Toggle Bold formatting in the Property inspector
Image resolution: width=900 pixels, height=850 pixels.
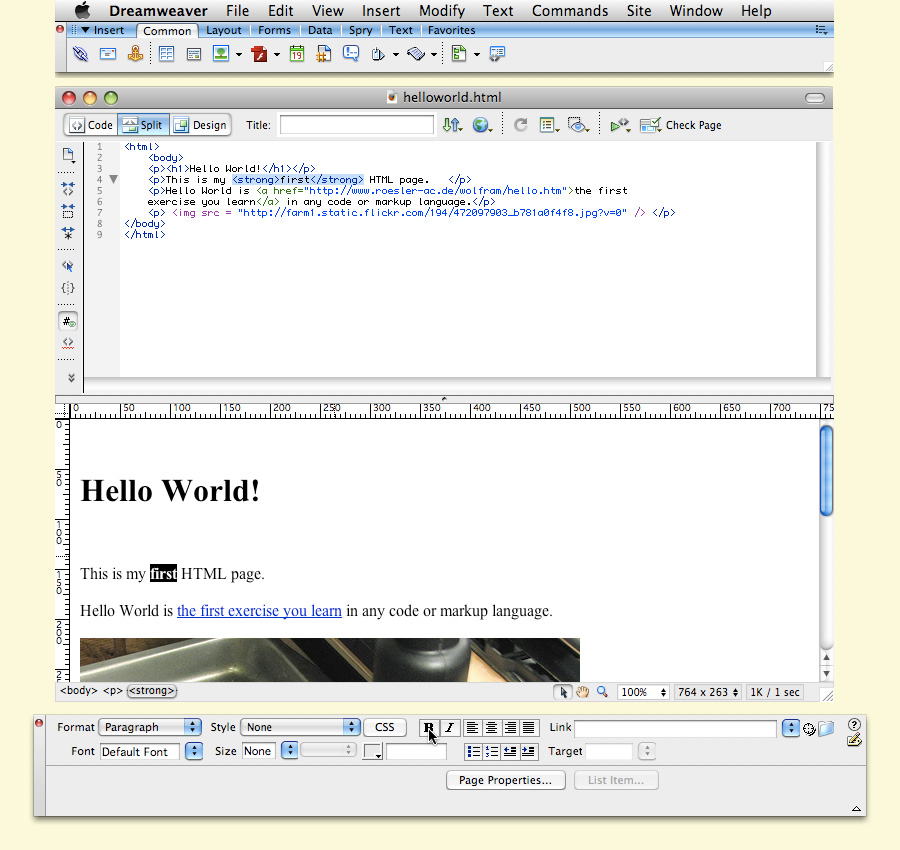click(429, 728)
